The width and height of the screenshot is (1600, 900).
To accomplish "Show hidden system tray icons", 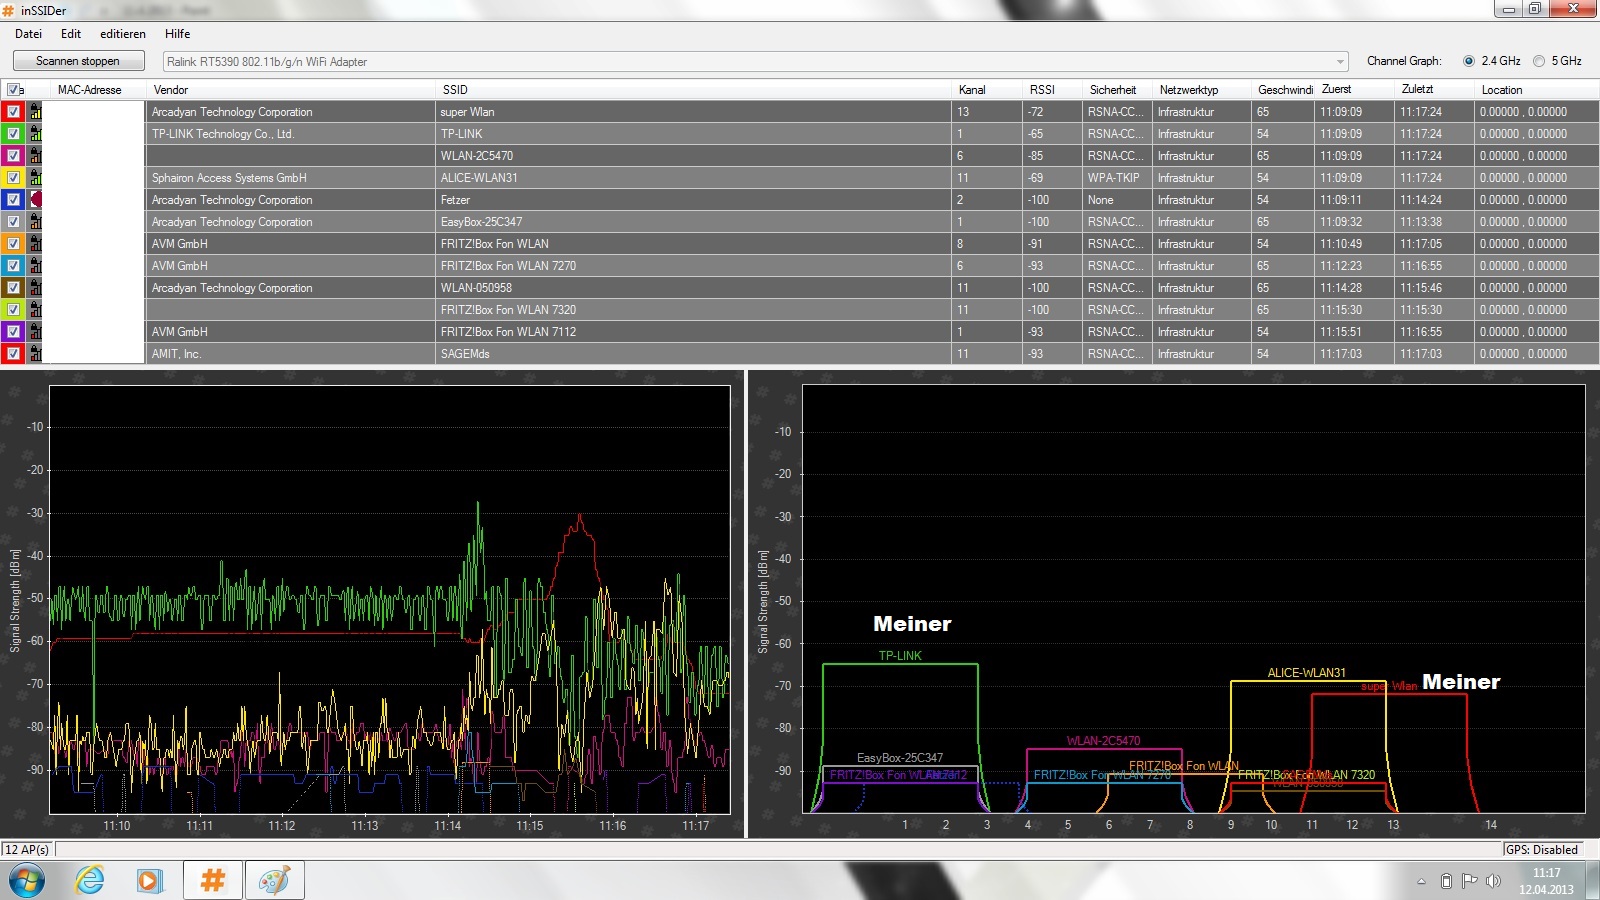I will pos(1421,881).
